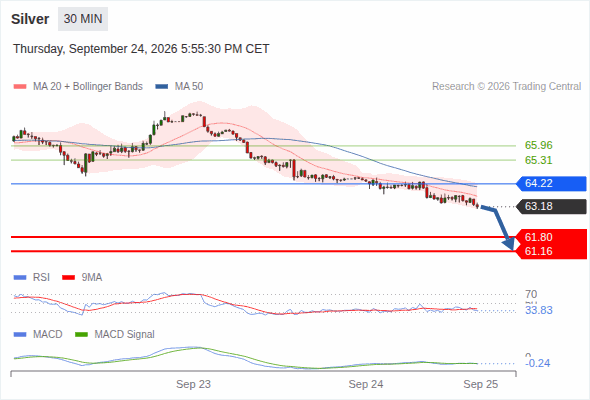Image resolution: width=590 pixels, height=400 pixels.
Task: Click the 65.31 resistance level label
Action: tap(538, 160)
